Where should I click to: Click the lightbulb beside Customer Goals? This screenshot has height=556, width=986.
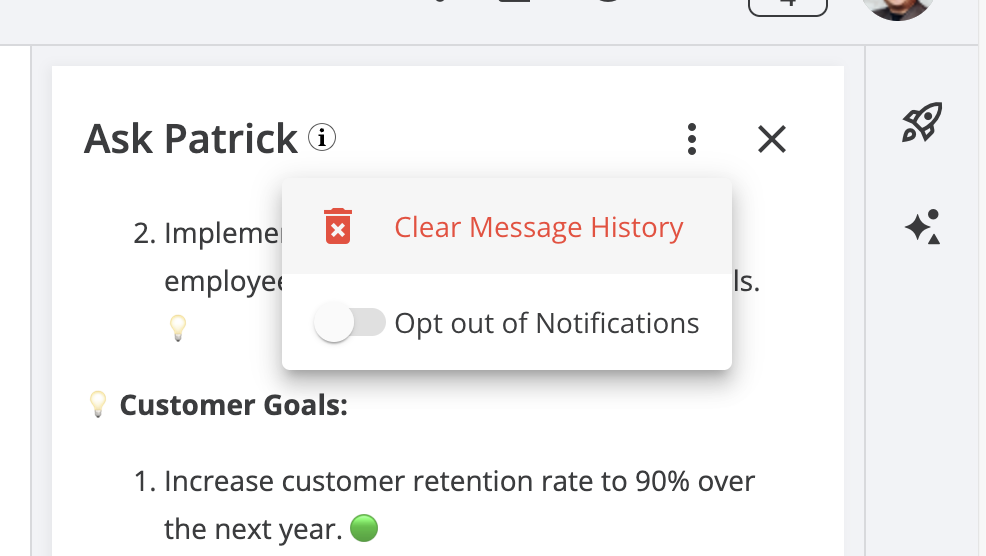coord(98,404)
